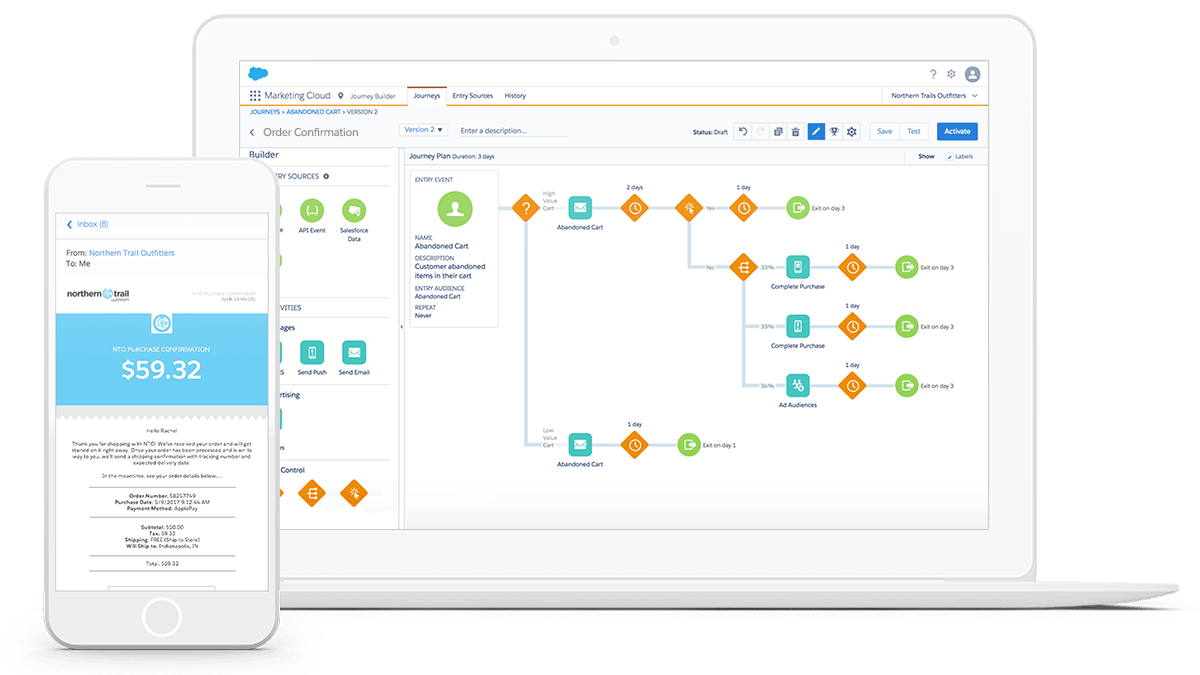Select the Salesforce Data entry source
Screen dimensions: 1200x675
pos(354,211)
